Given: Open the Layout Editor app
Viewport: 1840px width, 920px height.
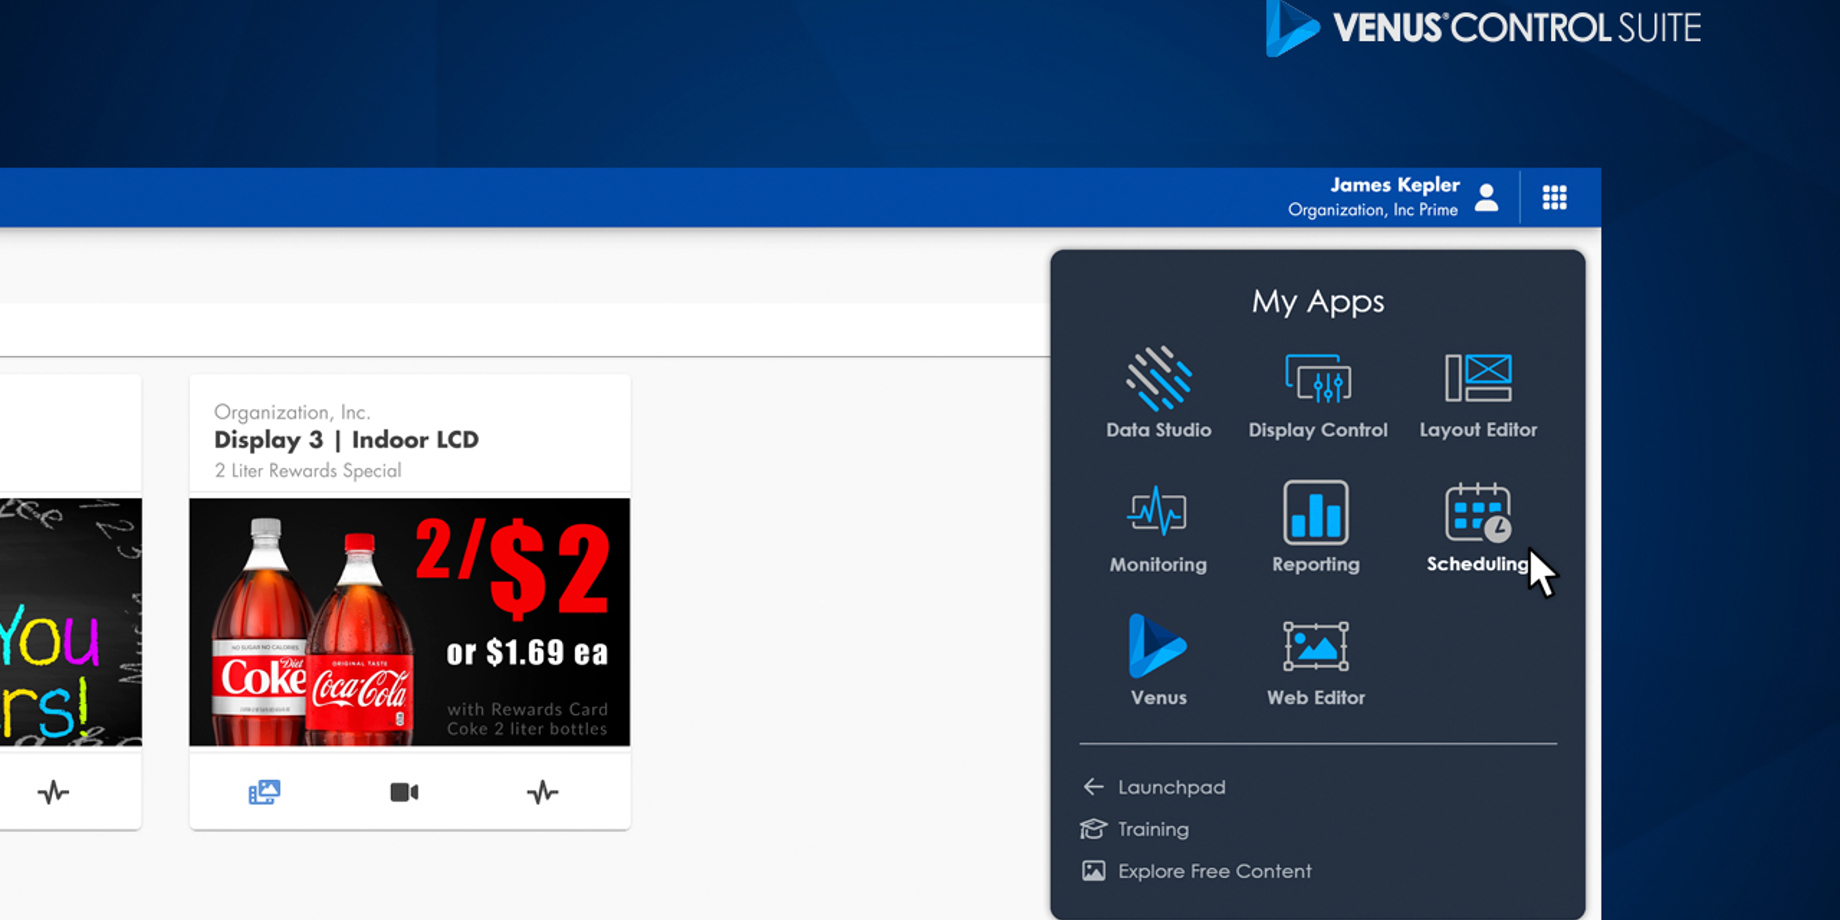Looking at the screenshot, I should [1477, 393].
